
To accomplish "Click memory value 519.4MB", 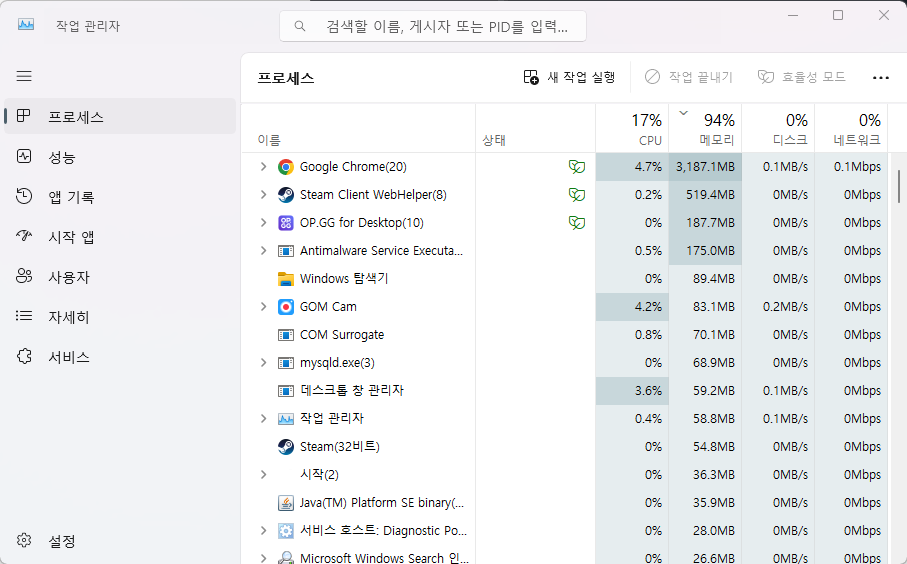I will tap(705, 194).
